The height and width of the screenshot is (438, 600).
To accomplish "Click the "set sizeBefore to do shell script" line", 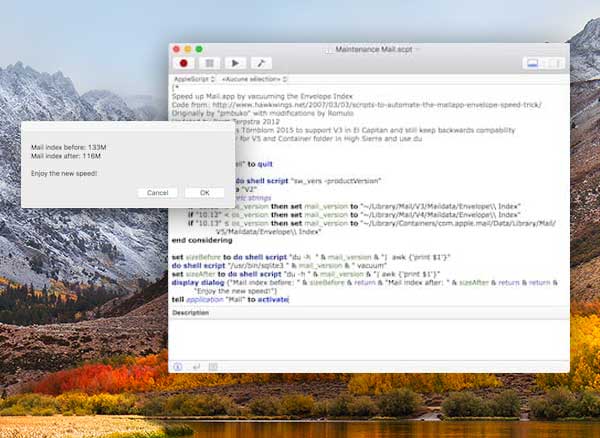I will click(311, 257).
